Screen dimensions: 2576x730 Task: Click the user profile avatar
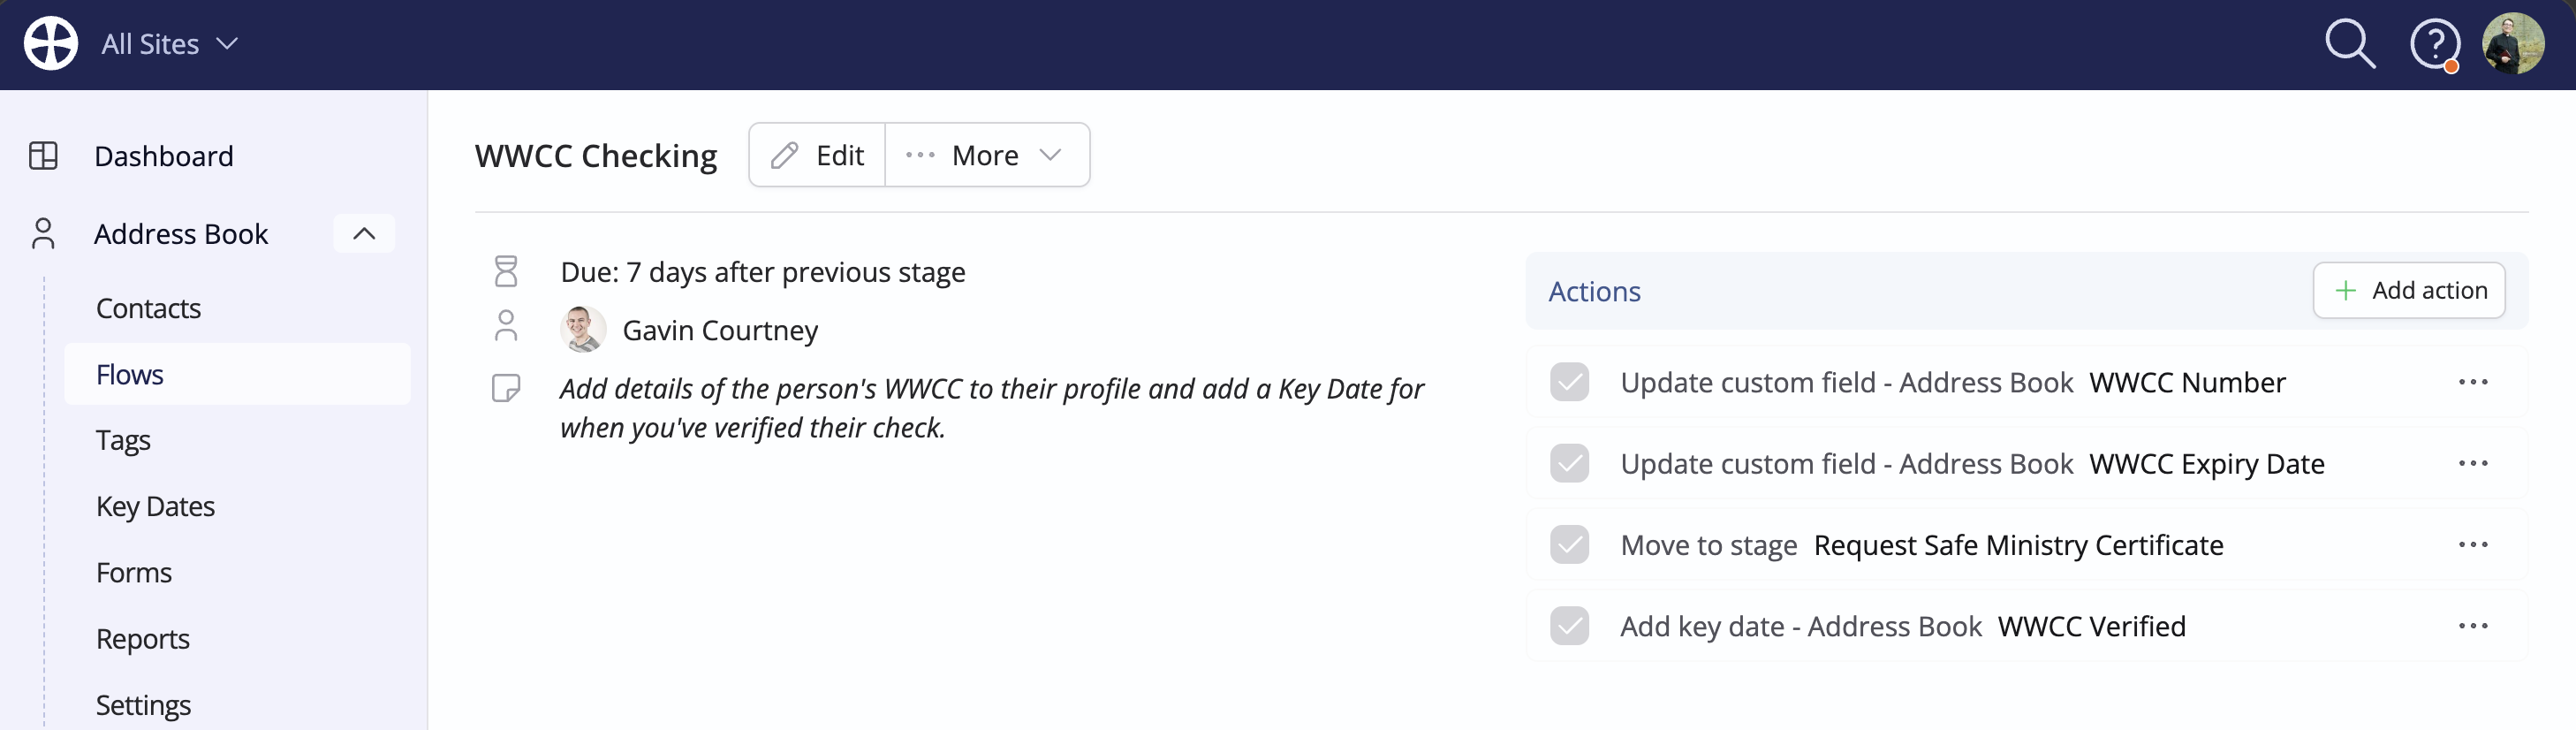[2513, 44]
